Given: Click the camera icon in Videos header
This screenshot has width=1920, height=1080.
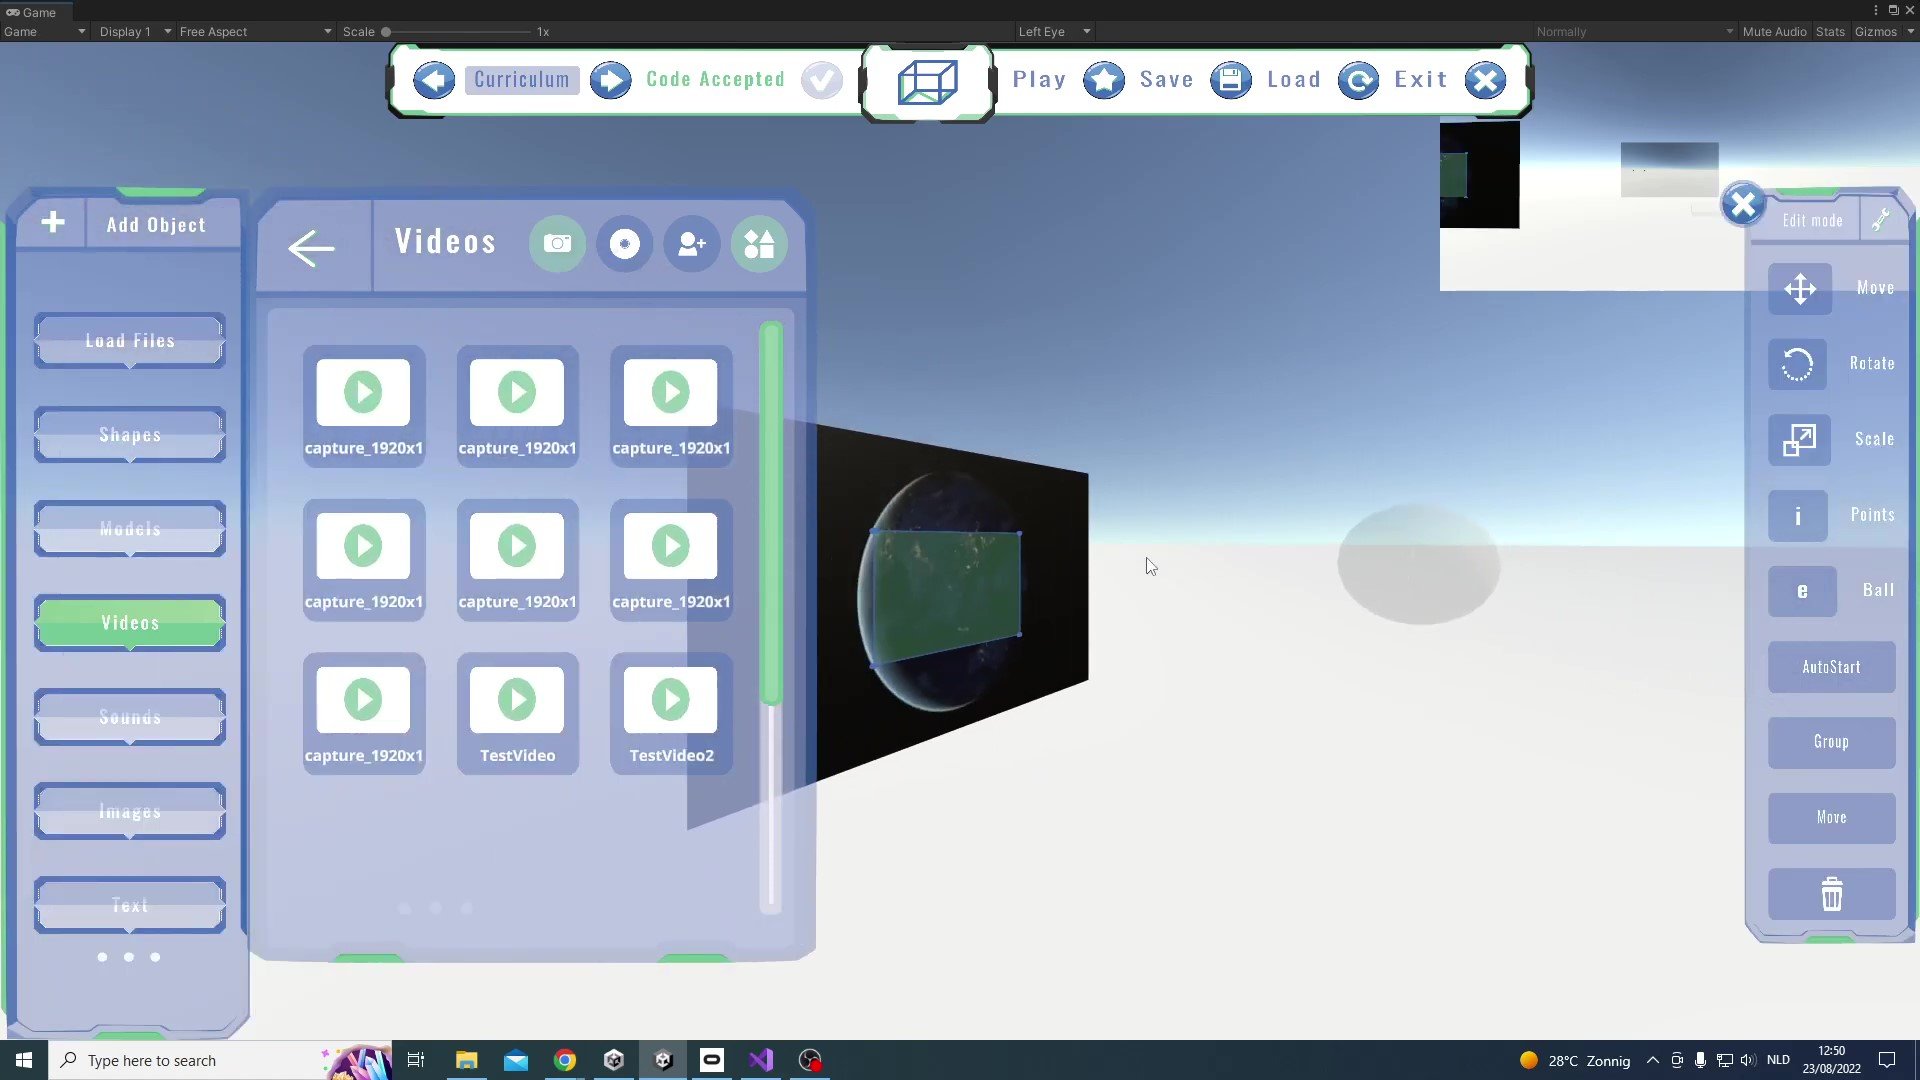Looking at the screenshot, I should click(x=557, y=244).
